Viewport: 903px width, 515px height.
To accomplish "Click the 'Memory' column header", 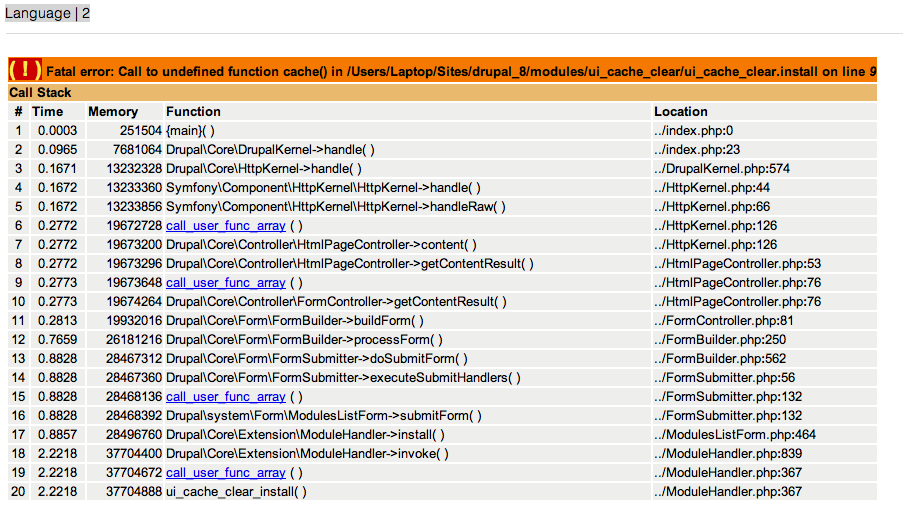I will click(x=113, y=112).
